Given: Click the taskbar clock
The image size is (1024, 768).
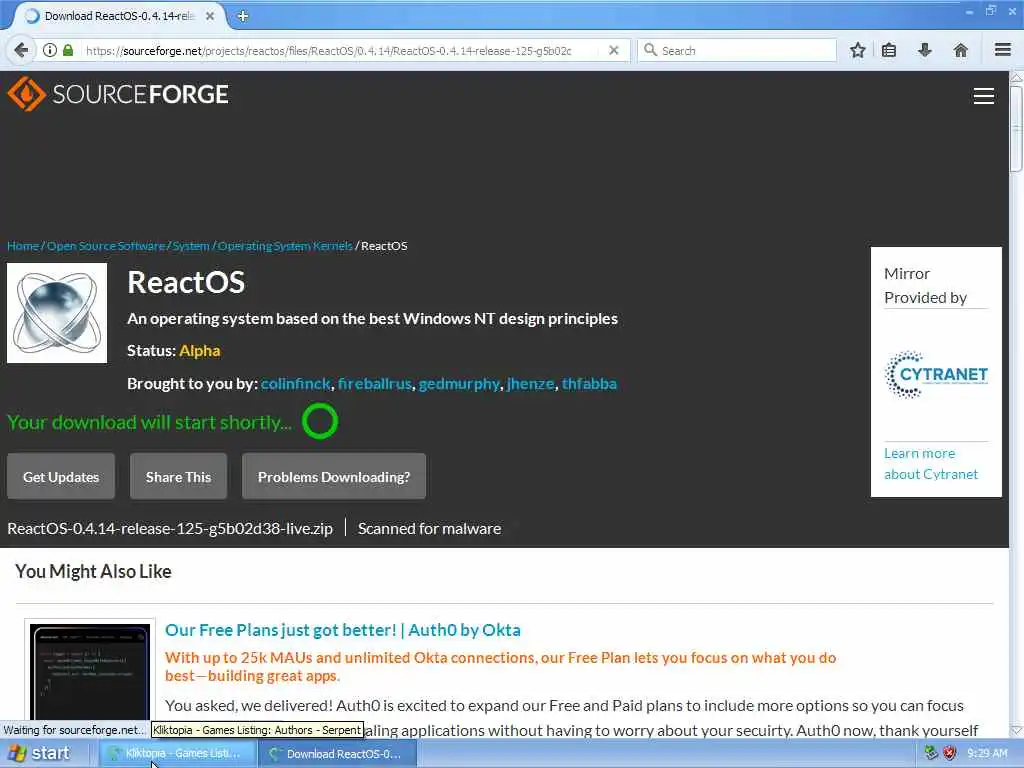Looking at the screenshot, I should click(987, 753).
